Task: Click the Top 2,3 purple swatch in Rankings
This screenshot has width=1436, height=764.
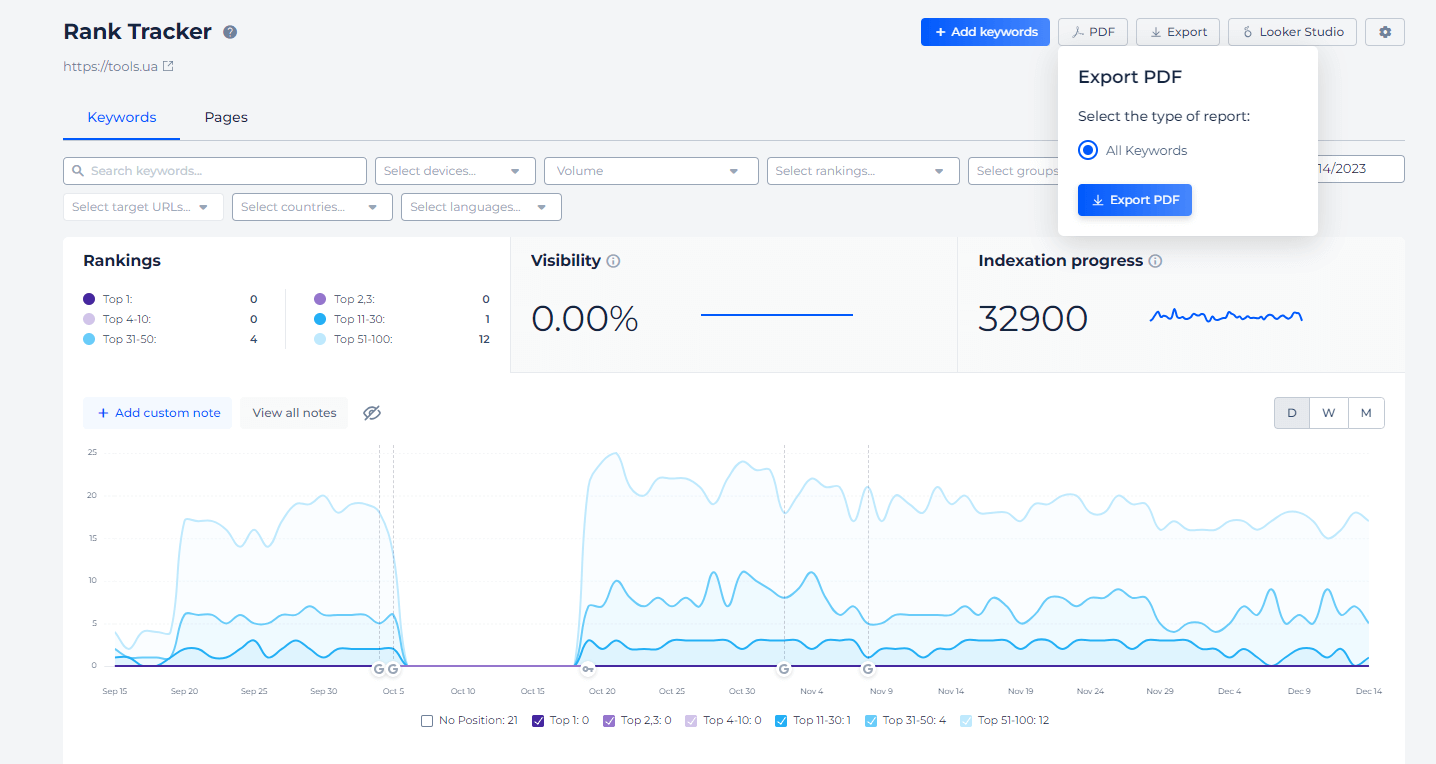Action: (320, 299)
